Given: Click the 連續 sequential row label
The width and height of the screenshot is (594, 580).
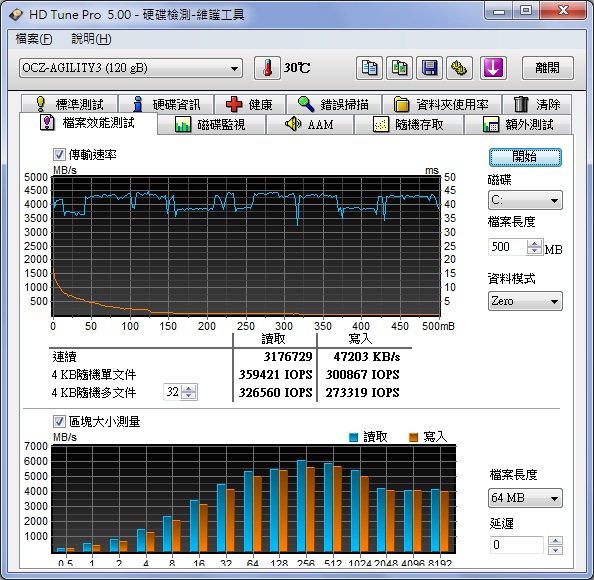Looking at the screenshot, I should (x=64, y=357).
